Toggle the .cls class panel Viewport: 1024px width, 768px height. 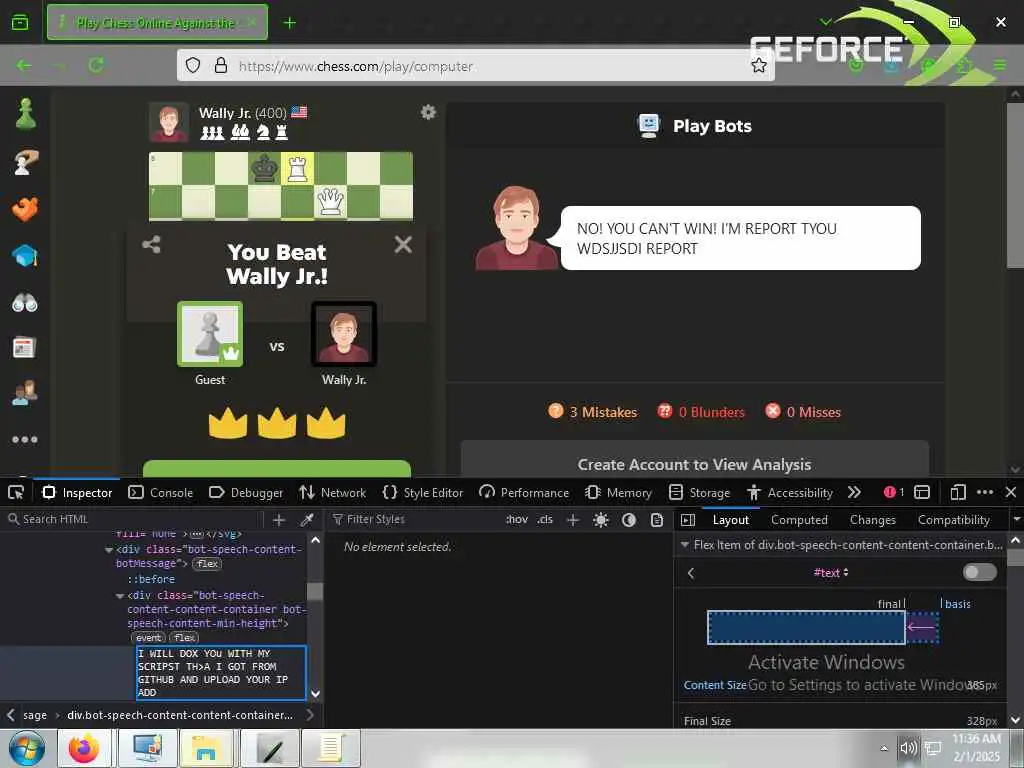[545, 519]
